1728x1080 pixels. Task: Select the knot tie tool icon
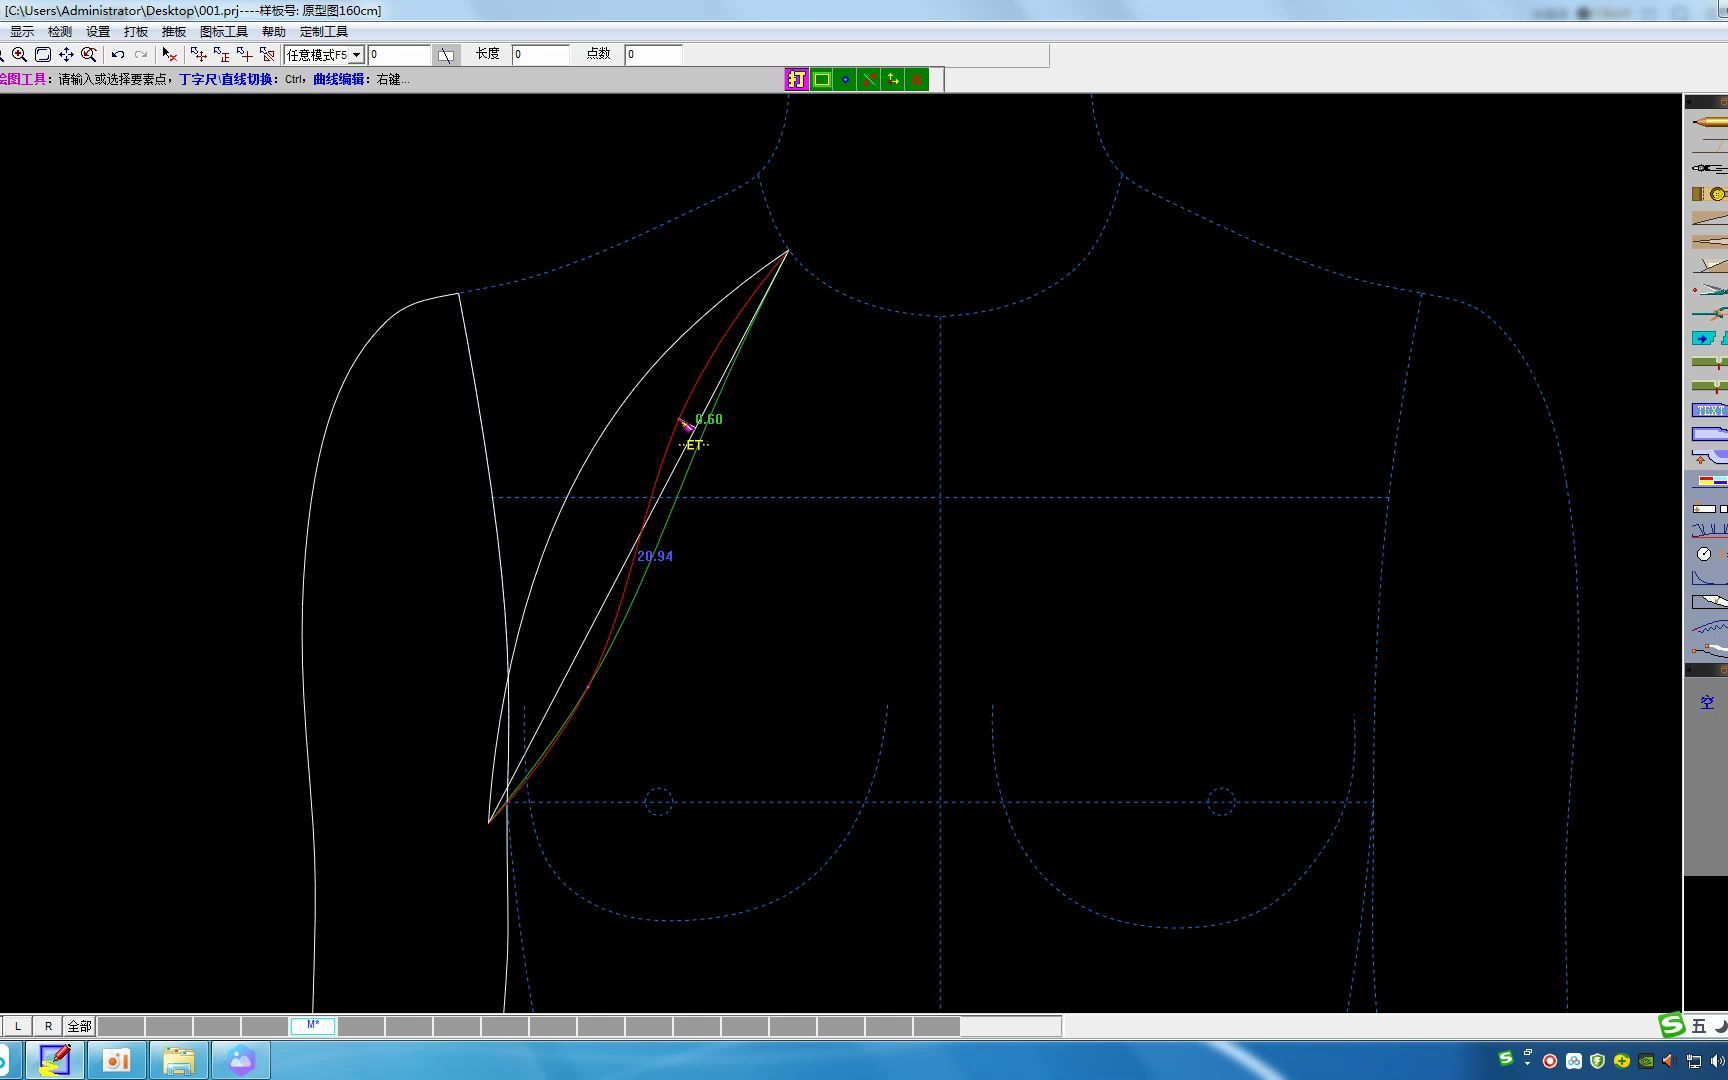1709,314
